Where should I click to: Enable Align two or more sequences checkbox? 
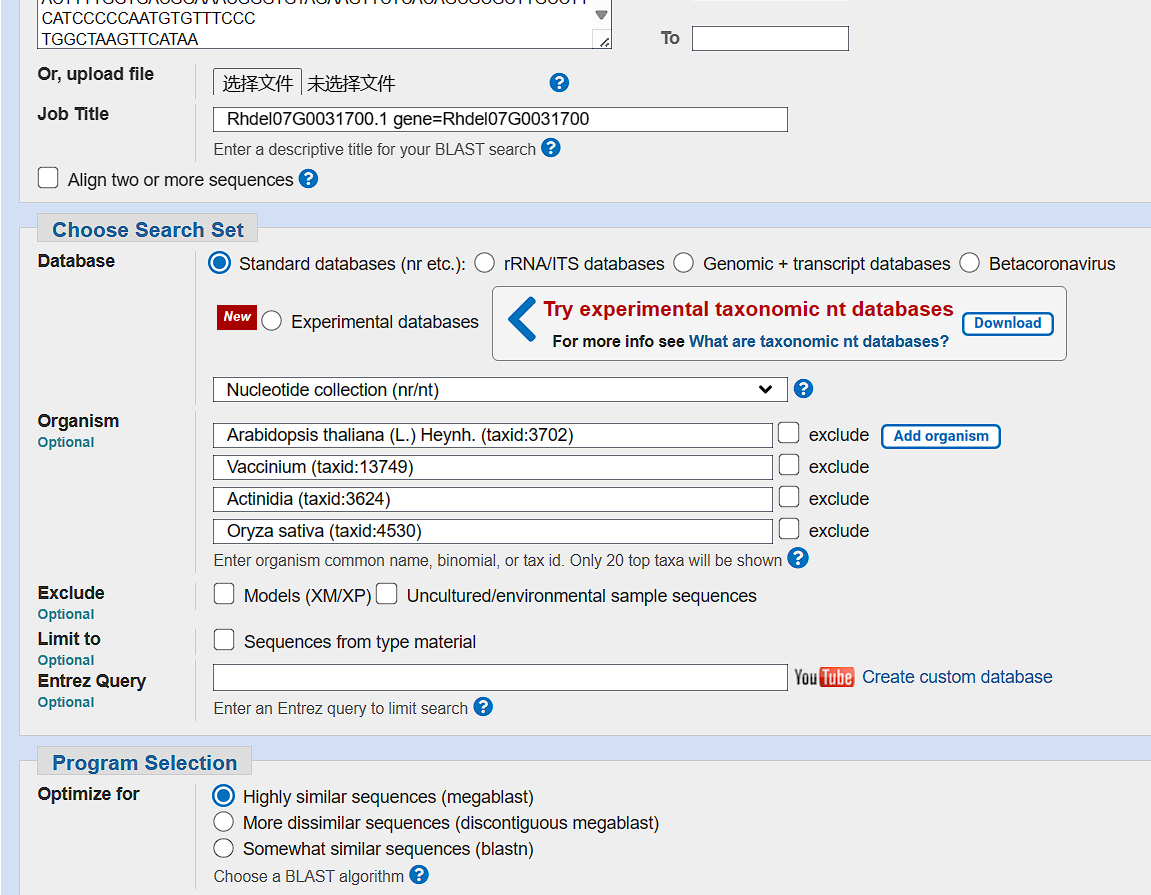tap(48, 178)
